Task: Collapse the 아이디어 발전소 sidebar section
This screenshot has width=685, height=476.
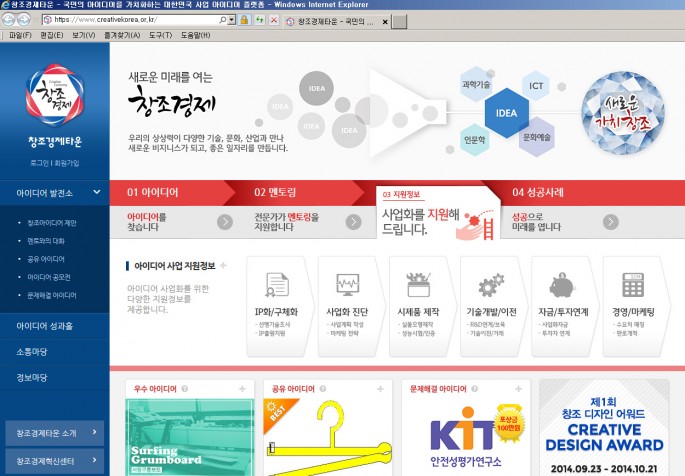Action: (97, 193)
